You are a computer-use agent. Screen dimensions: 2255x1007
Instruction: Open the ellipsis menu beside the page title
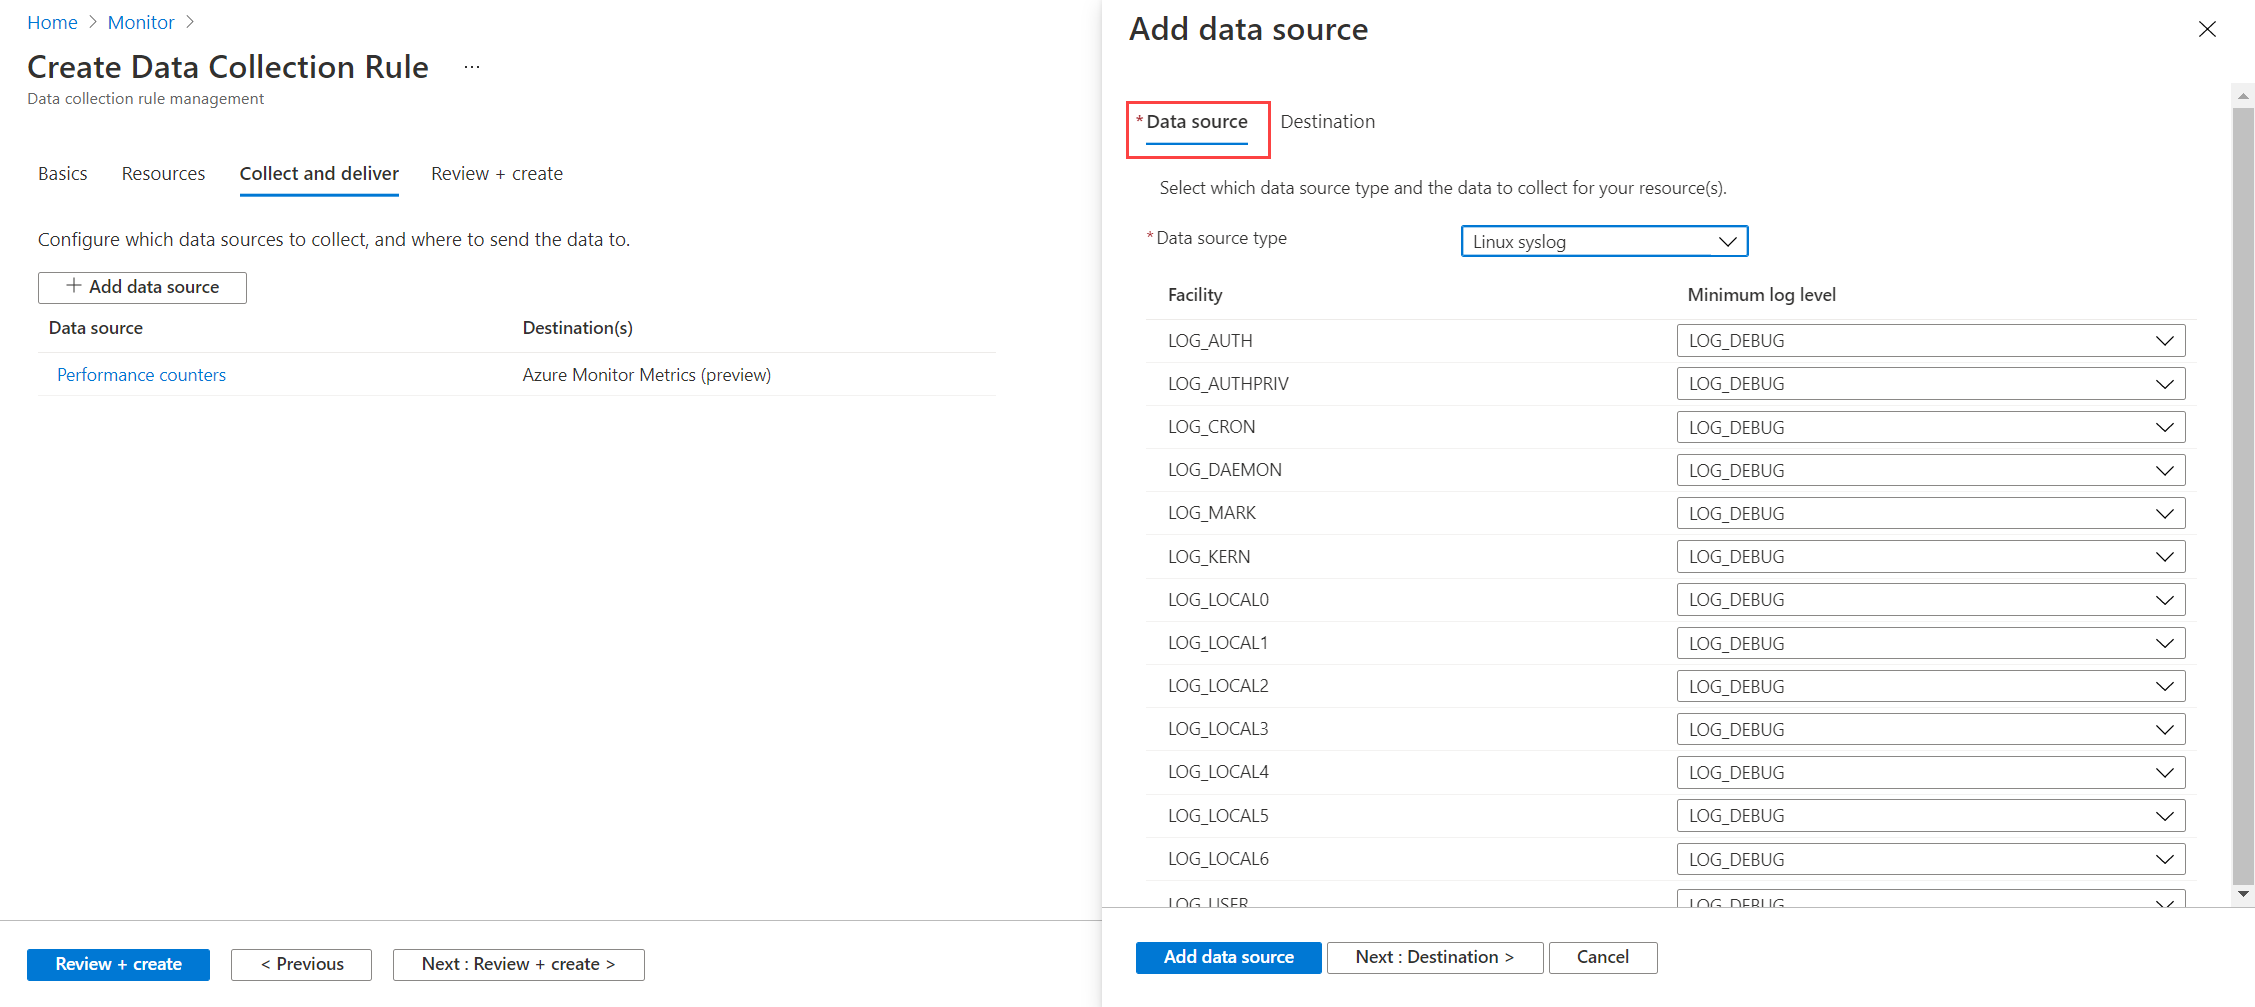(470, 66)
